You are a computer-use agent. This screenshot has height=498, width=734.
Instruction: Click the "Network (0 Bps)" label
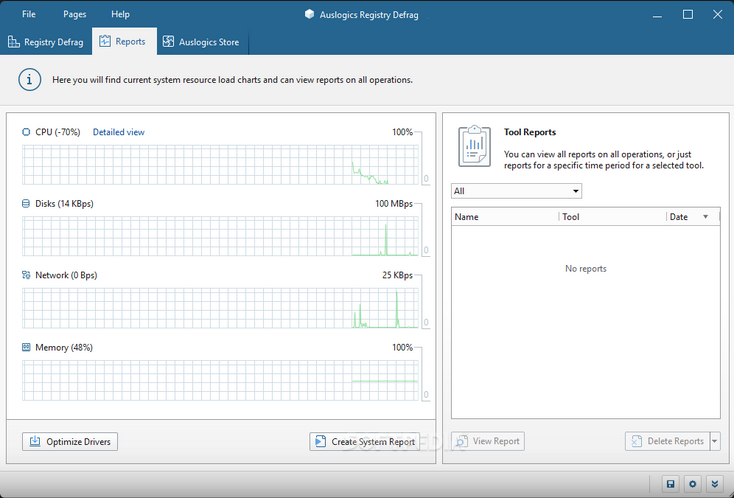pos(66,275)
